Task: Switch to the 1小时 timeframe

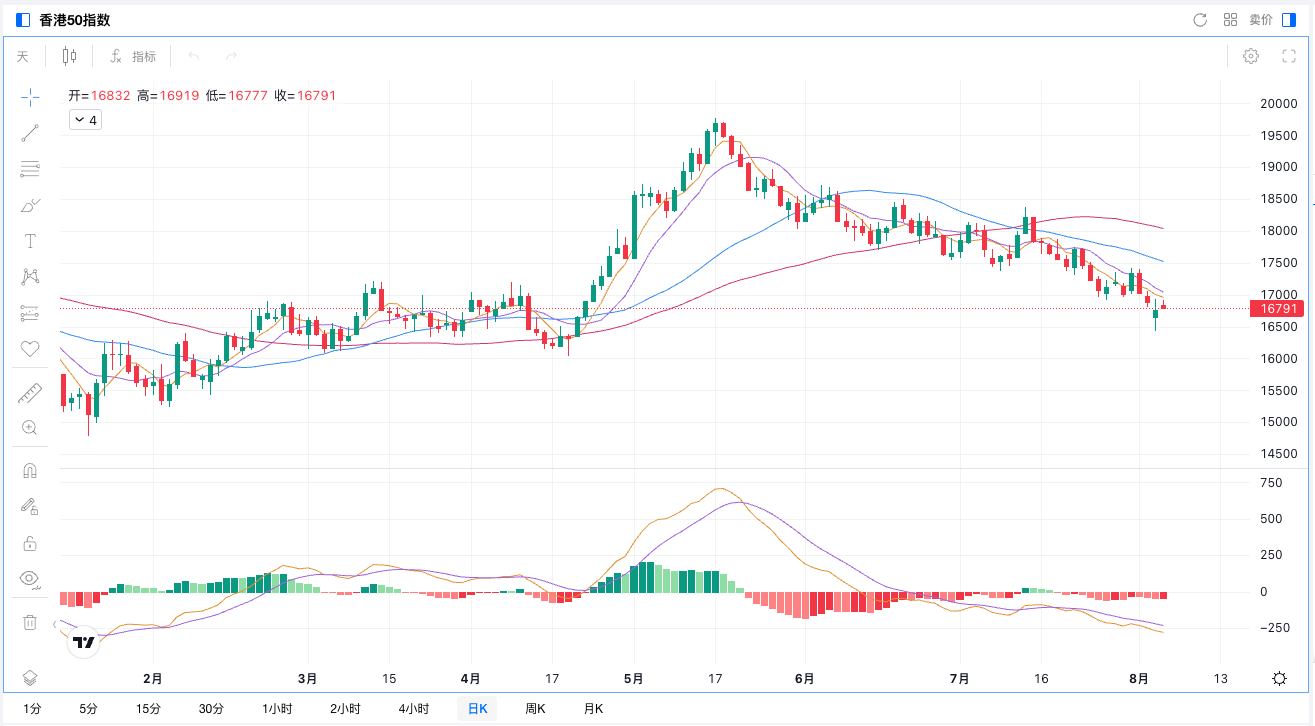Action: tap(277, 709)
